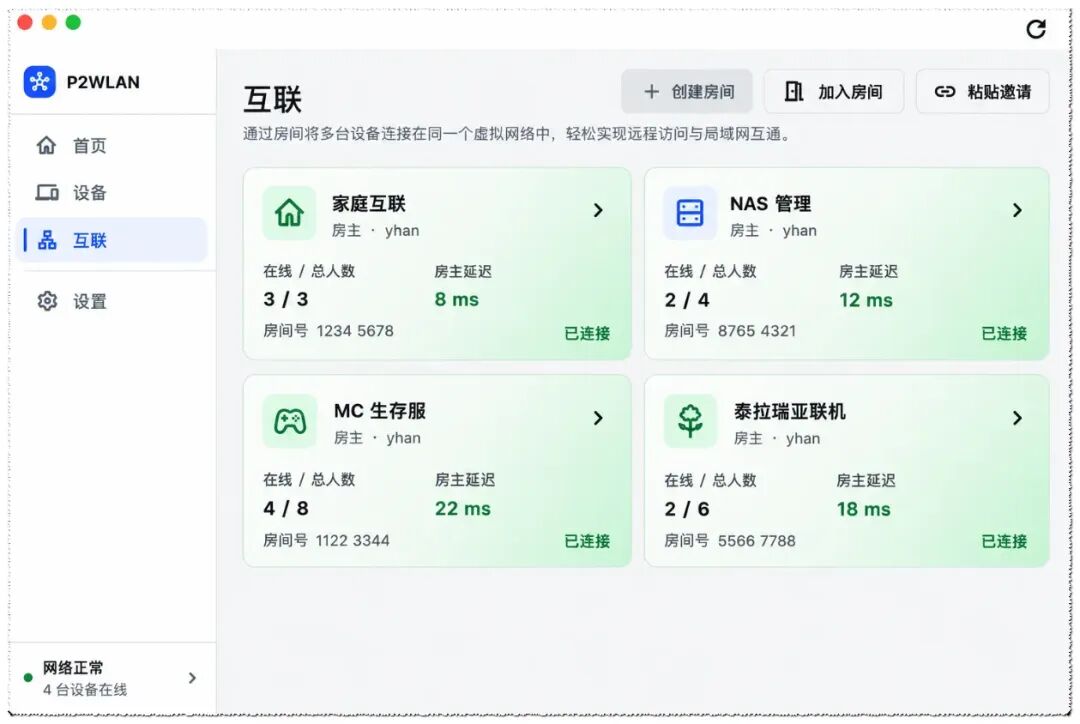Expand the MC 生存服 room chevron
Viewport: 1080px width, 724px height.
[598, 418]
